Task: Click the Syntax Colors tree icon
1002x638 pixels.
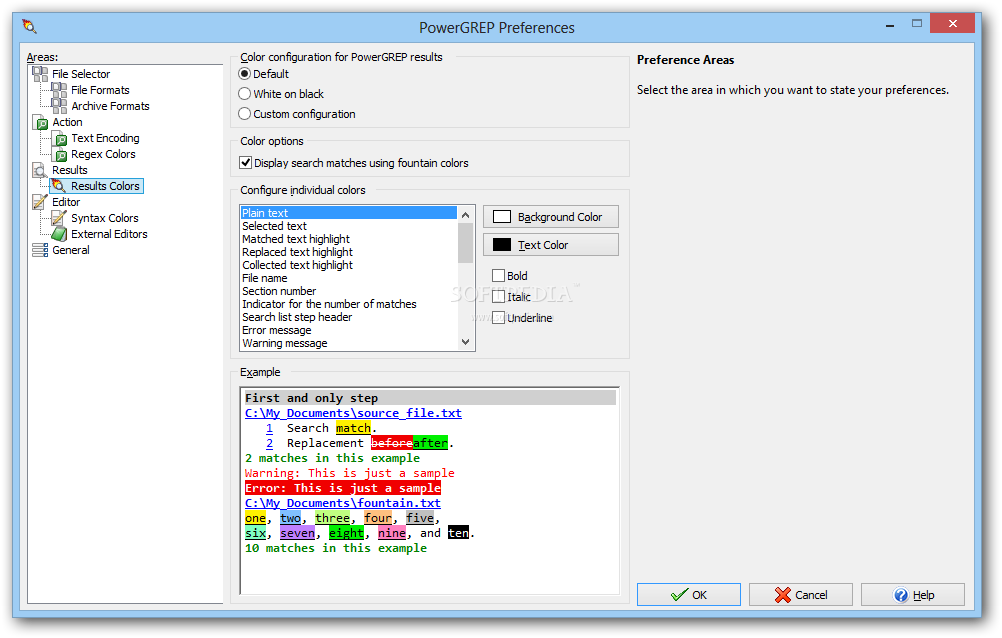Action: point(59,218)
